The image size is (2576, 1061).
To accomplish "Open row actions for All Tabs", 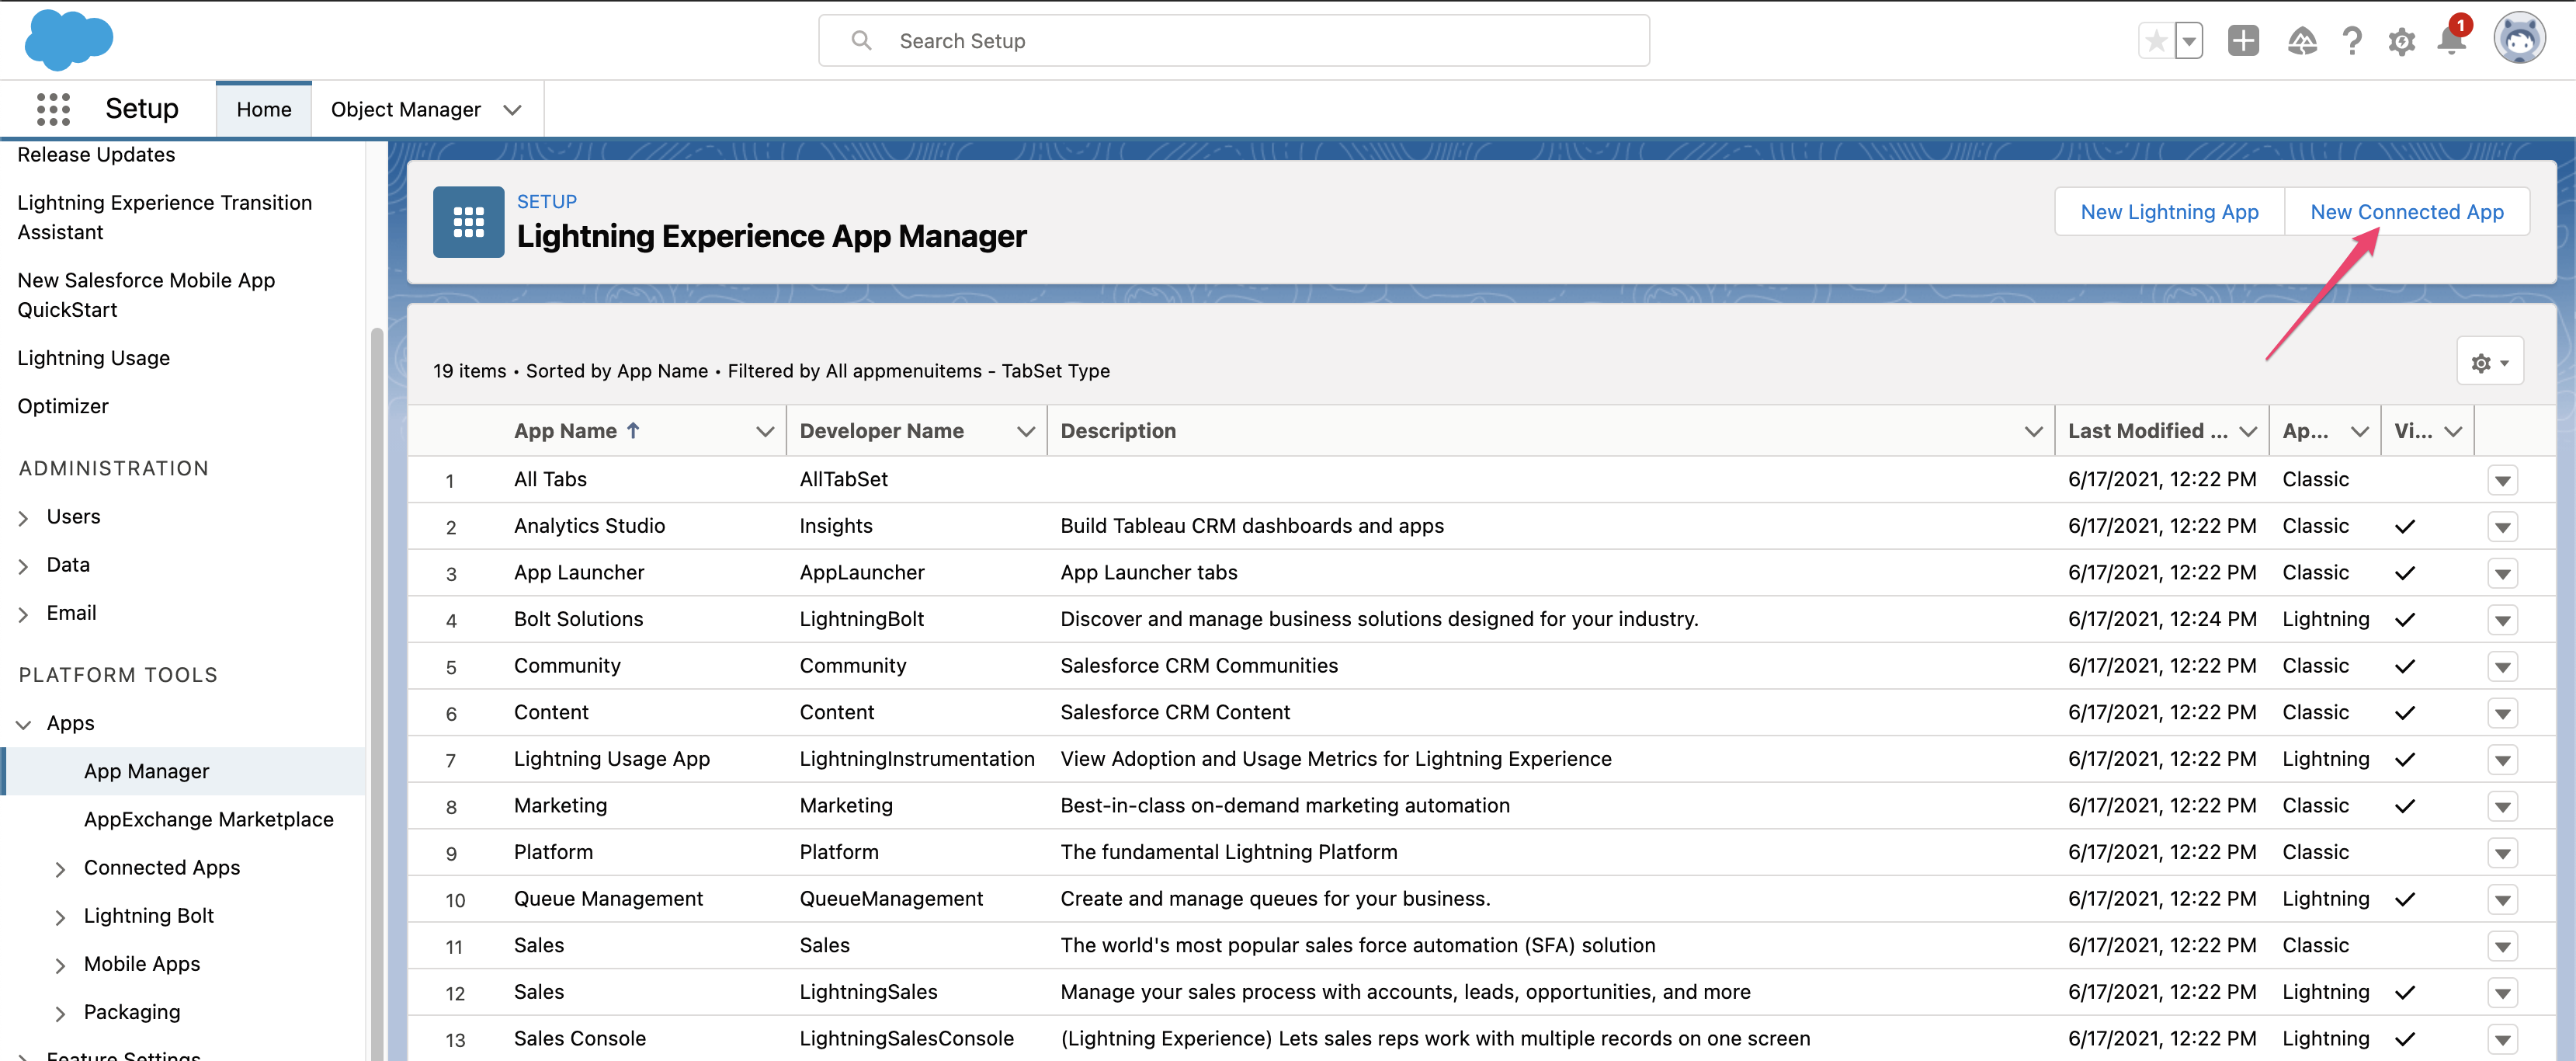I will coord(2502,480).
